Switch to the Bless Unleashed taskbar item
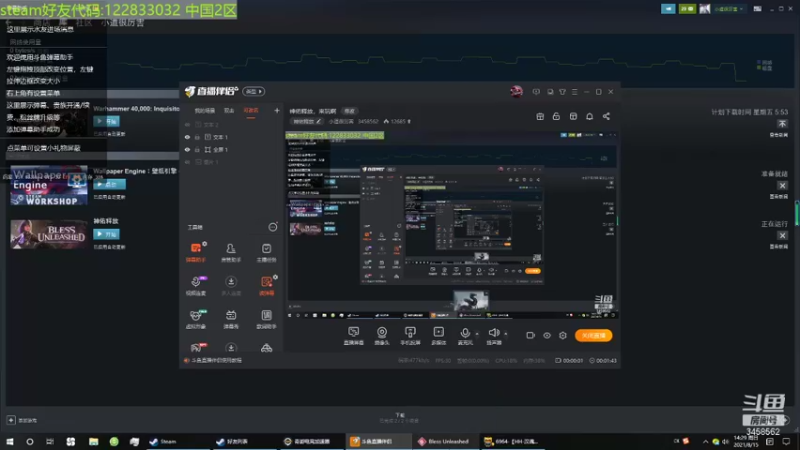Image resolution: width=800 pixels, height=450 pixels. coord(445,441)
